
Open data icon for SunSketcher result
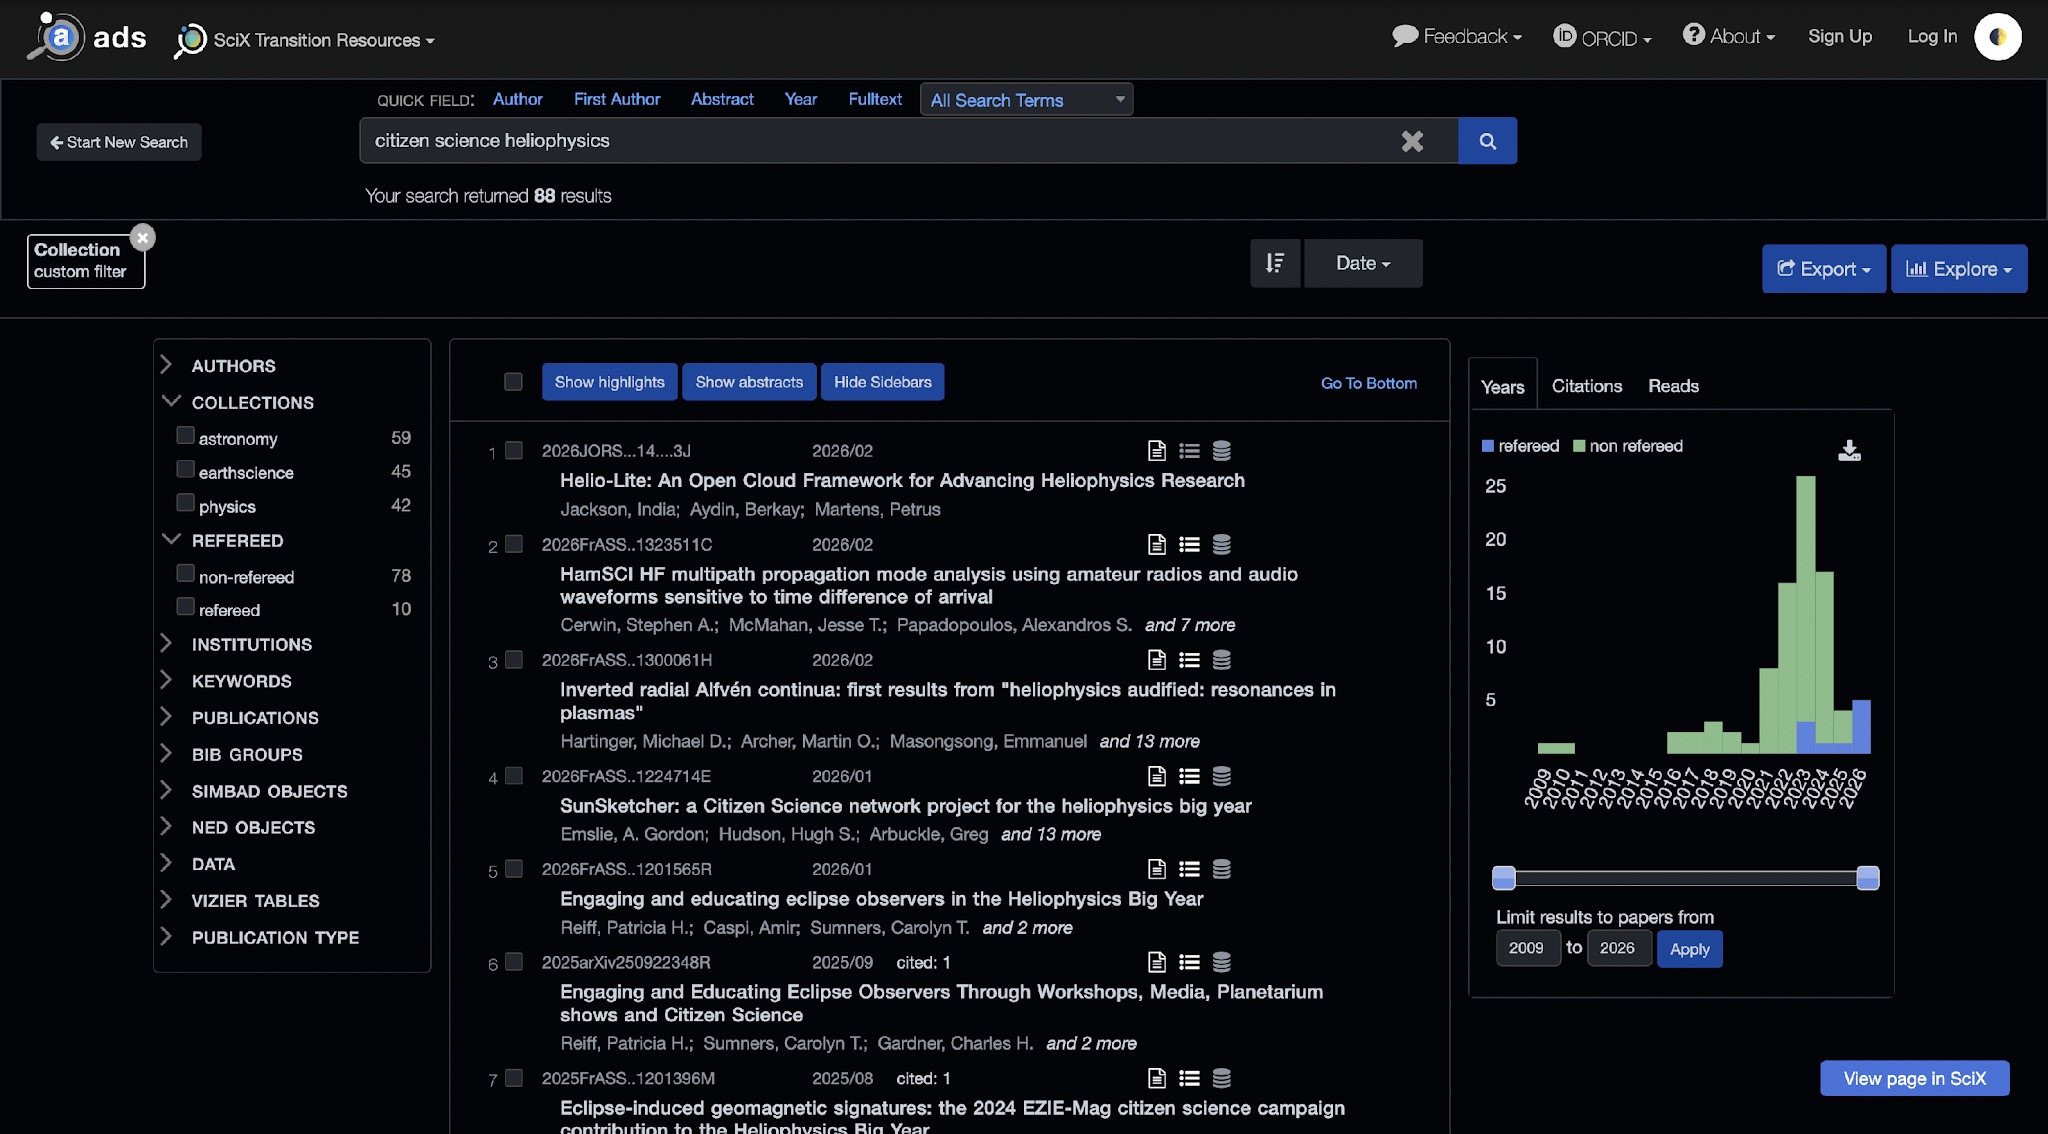click(1221, 776)
